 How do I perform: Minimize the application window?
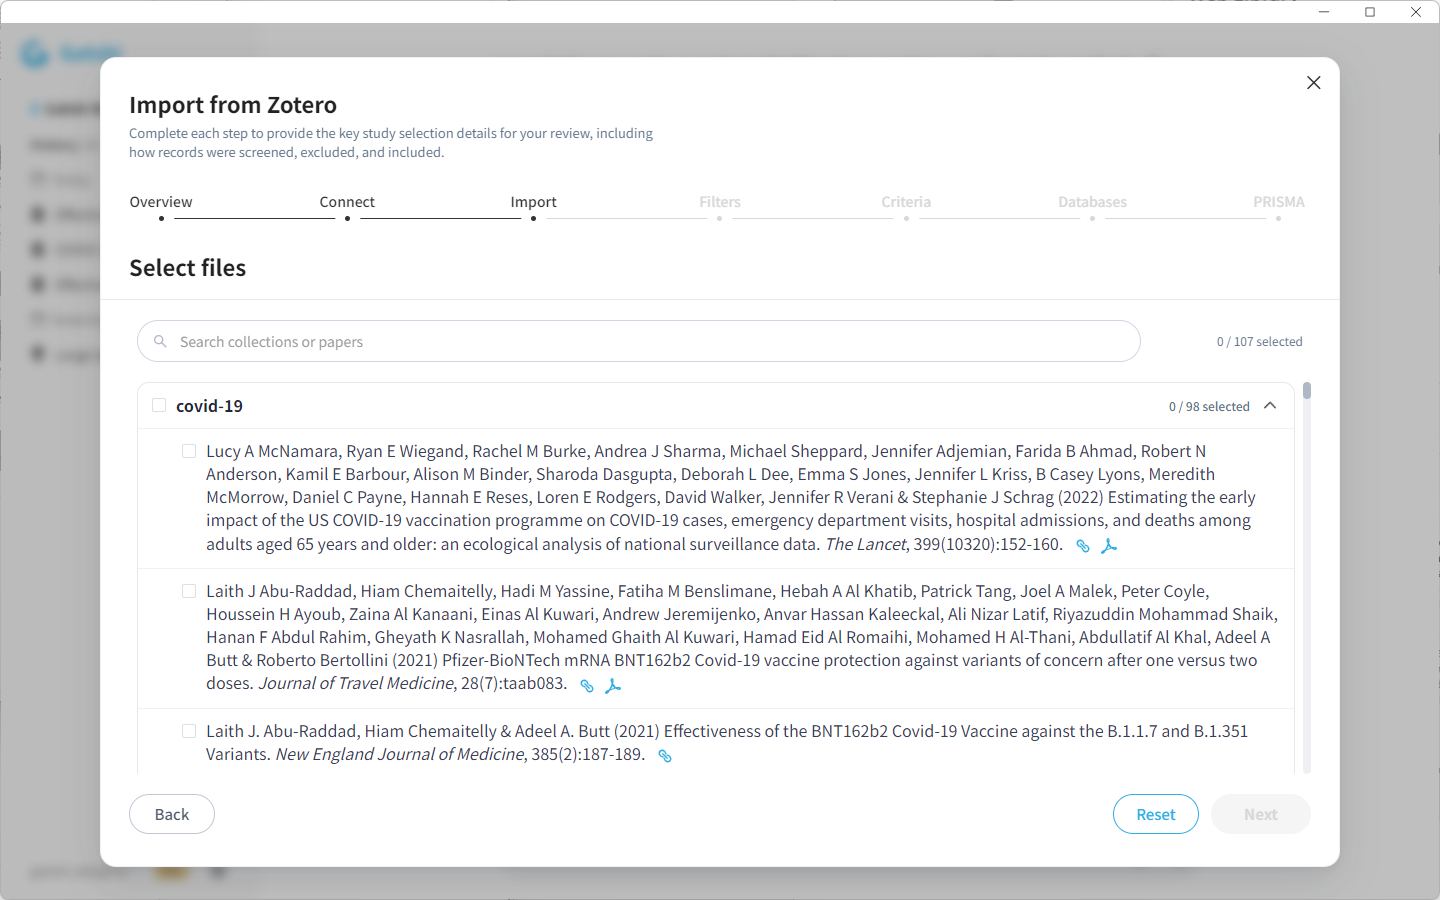click(1324, 12)
